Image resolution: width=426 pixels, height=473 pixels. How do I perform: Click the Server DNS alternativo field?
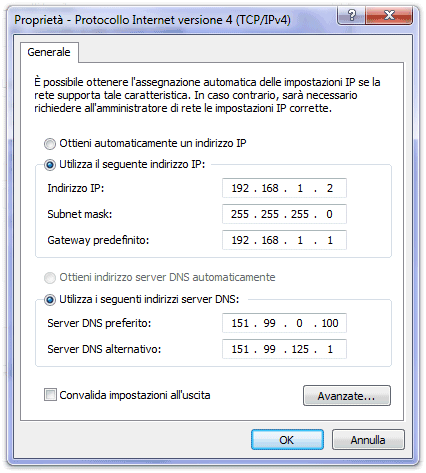tap(284, 349)
